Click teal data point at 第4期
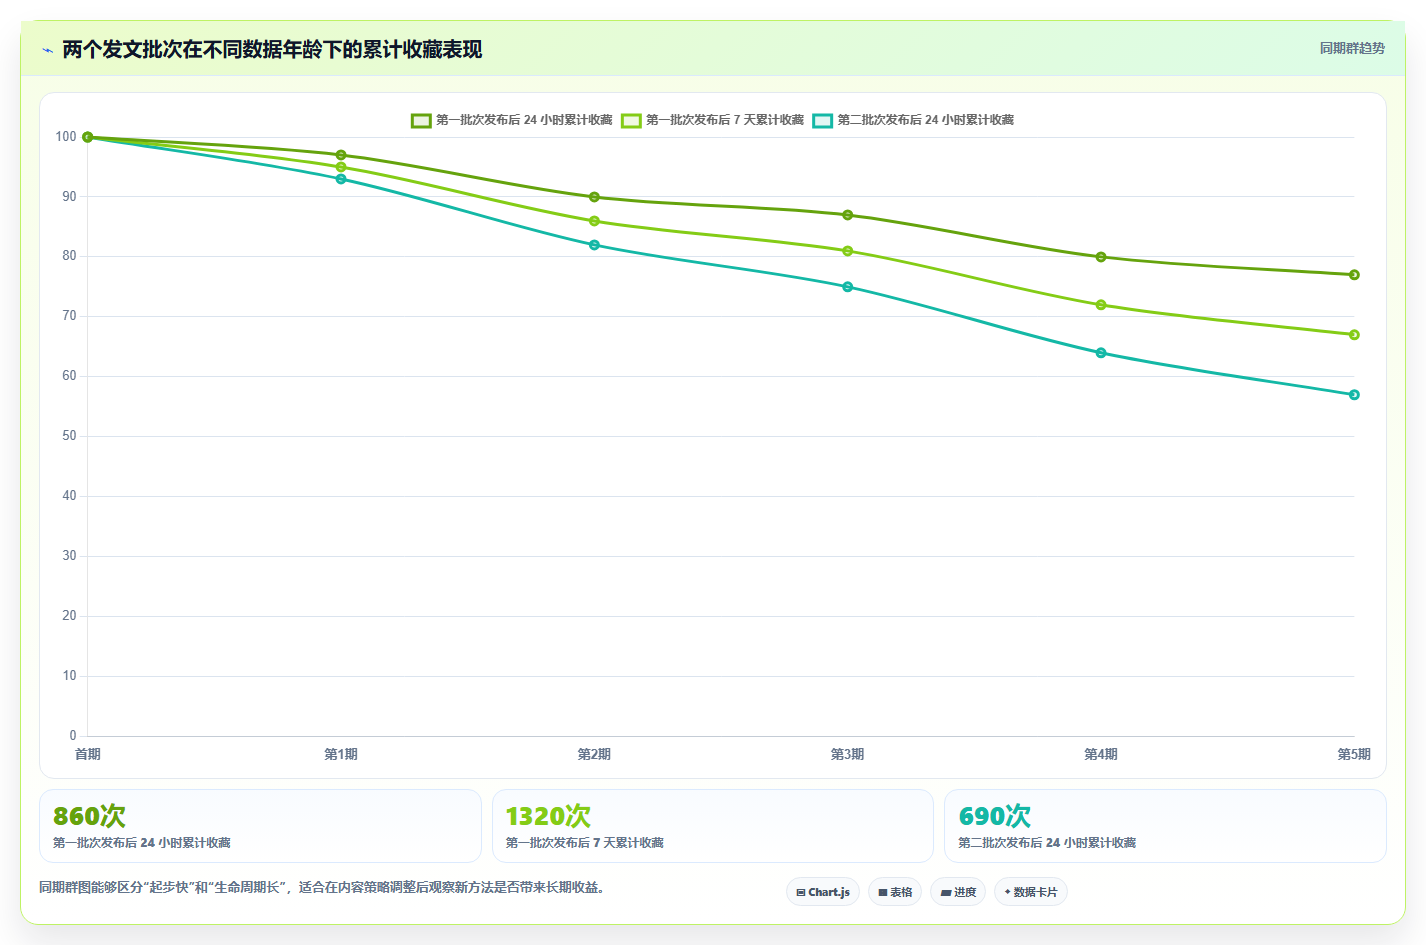1426x945 pixels. pos(1101,353)
